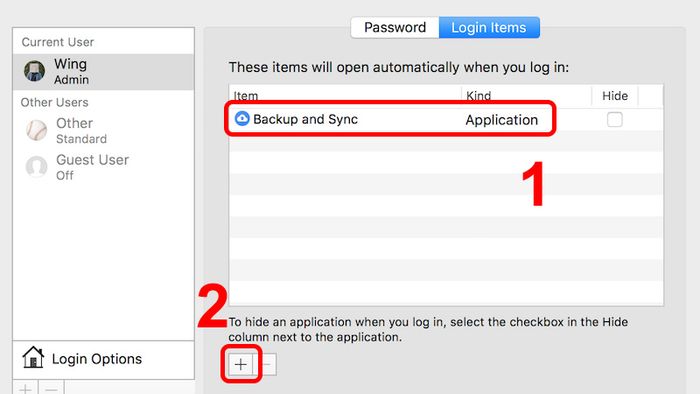
Task: Delete user account with the minus button
Action: click(x=51, y=388)
